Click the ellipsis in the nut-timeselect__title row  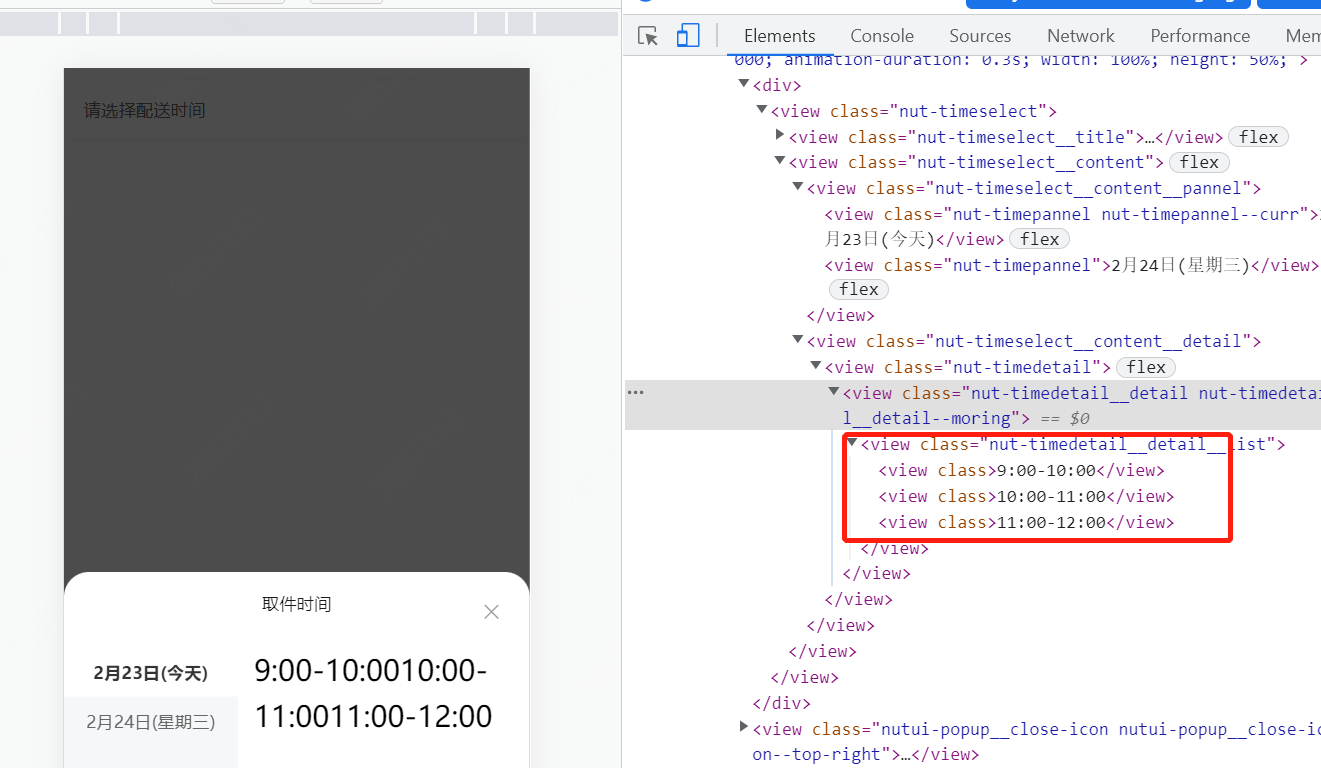(x=1150, y=137)
